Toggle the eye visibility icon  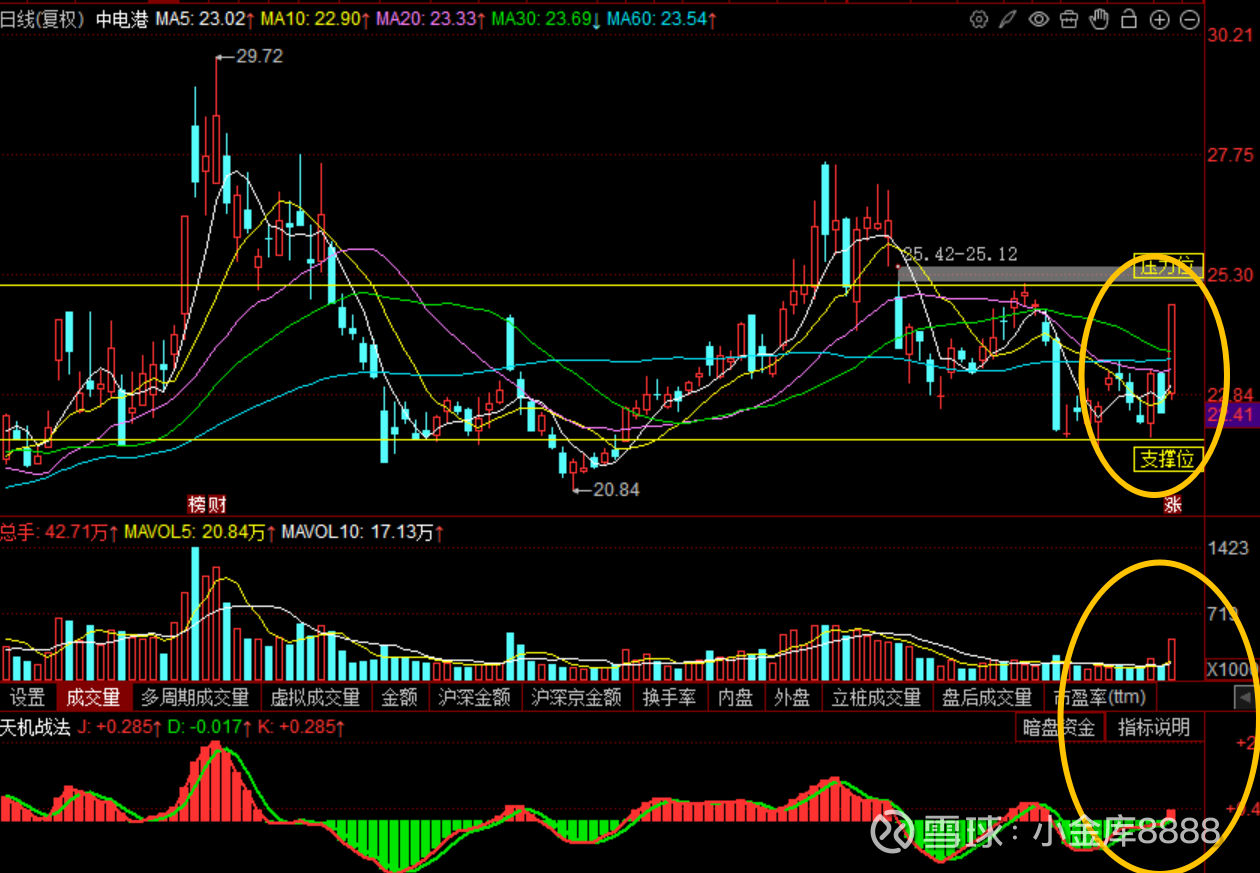(1039, 19)
